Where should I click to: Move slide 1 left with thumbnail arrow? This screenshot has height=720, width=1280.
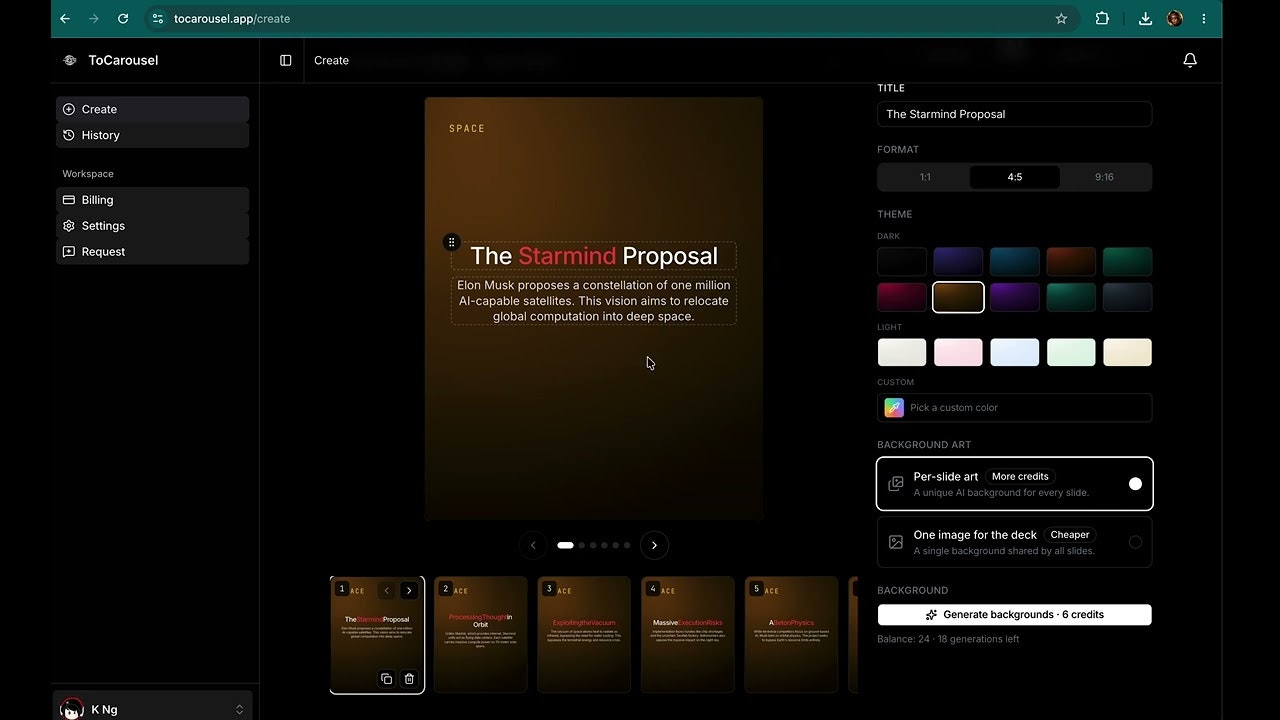coord(386,590)
